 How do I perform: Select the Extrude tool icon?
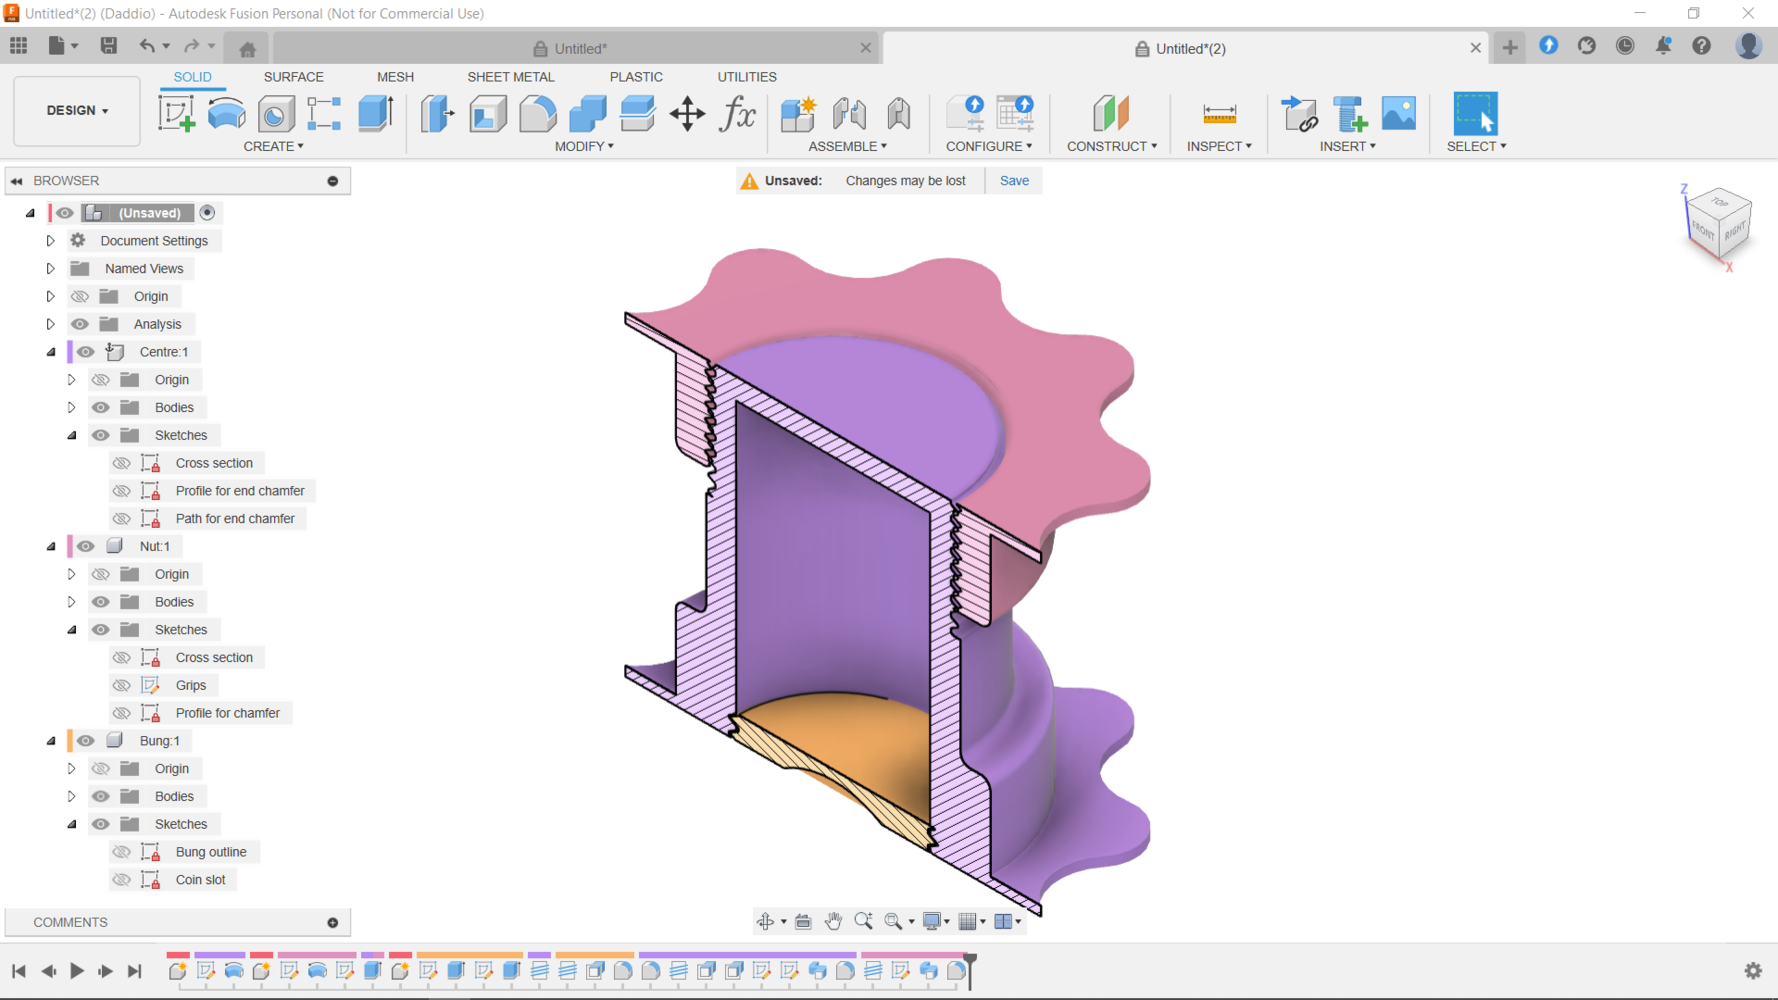coord(376,113)
